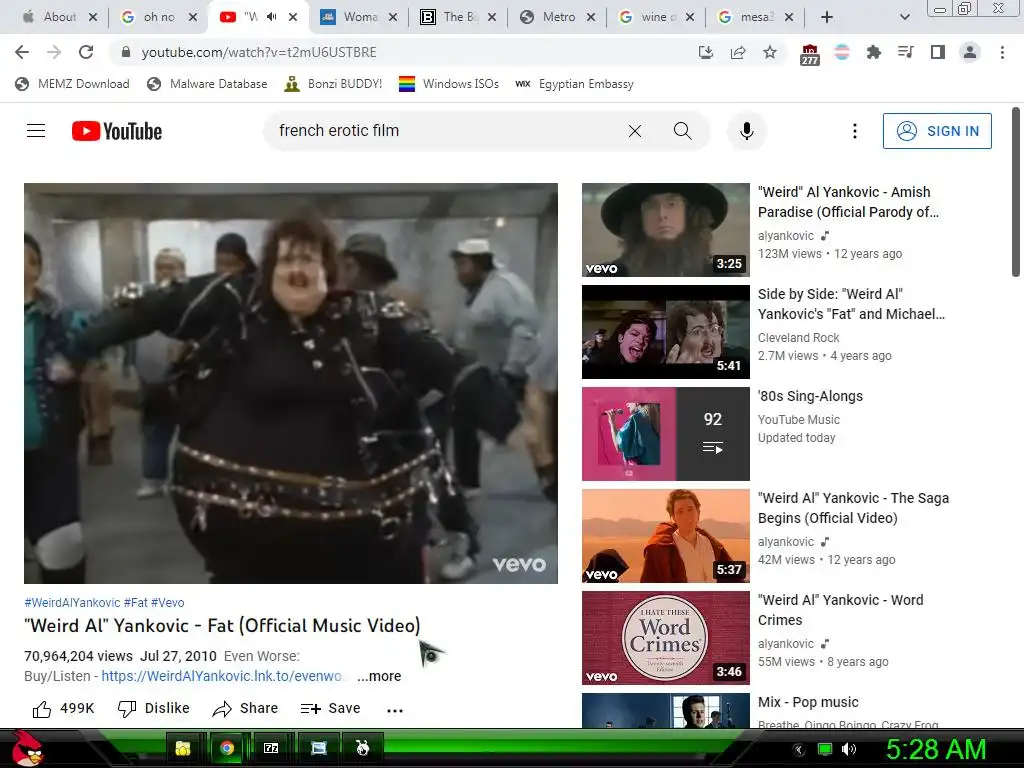Open the Egyptian Embassy bookmark
Screen dimensions: 1024x768
pyautogui.click(x=574, y=84)
